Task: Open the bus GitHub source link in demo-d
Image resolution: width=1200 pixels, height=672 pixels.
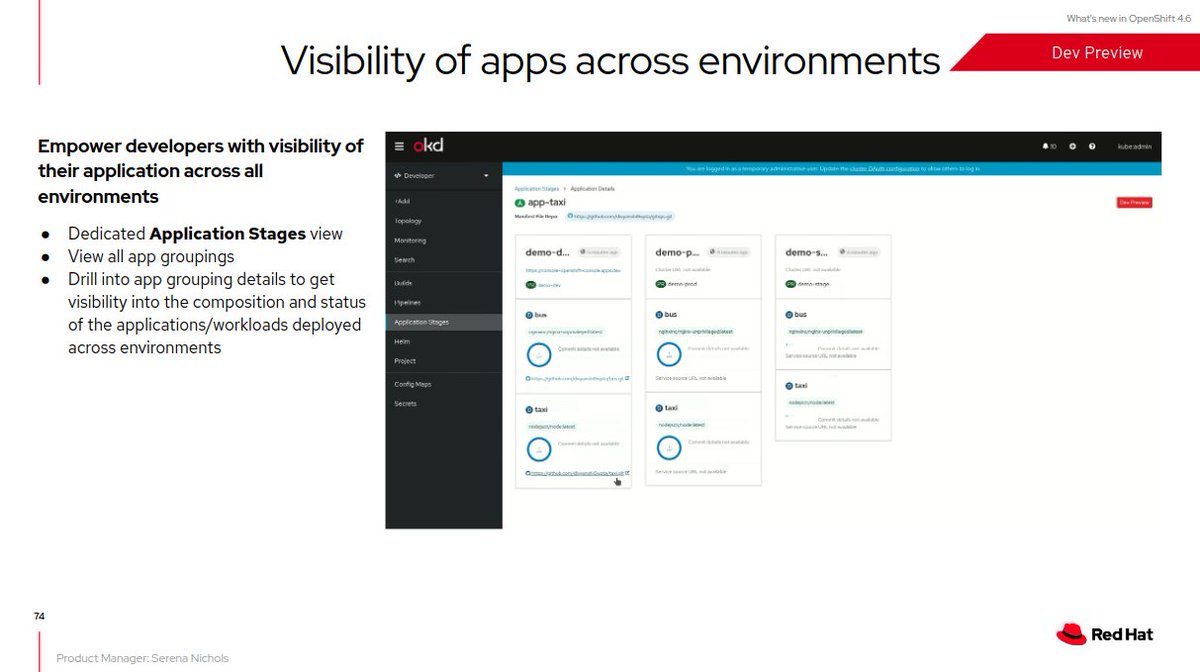Action: [577, 379]
